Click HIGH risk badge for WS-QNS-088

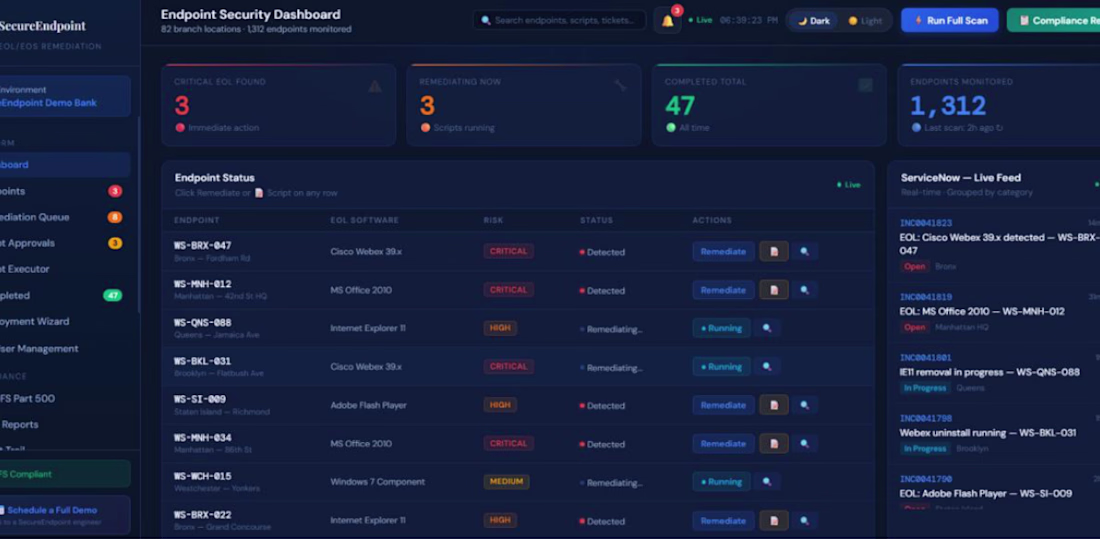click(x=499, y=328)
